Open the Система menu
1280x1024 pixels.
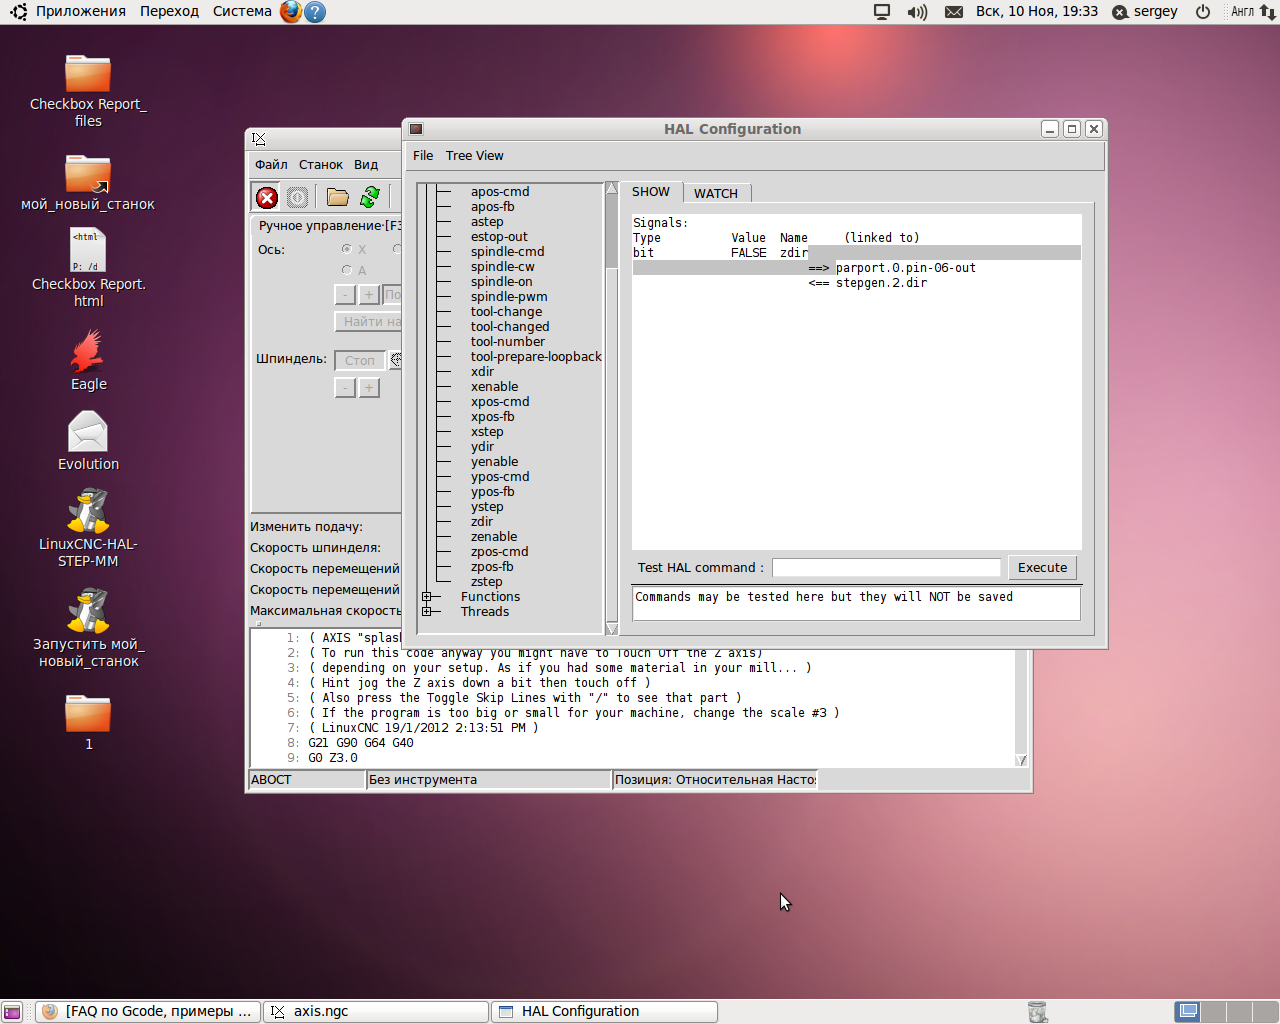pyautogui.click(x=242, y=12)
